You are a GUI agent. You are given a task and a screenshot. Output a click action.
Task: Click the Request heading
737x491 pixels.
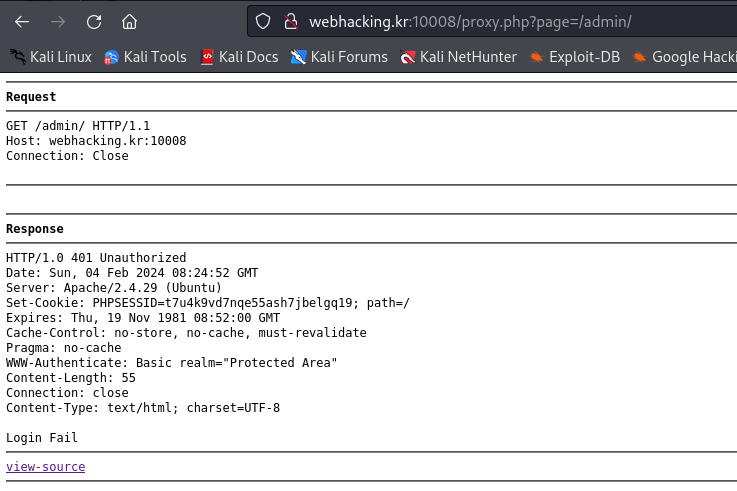[31, 97]
